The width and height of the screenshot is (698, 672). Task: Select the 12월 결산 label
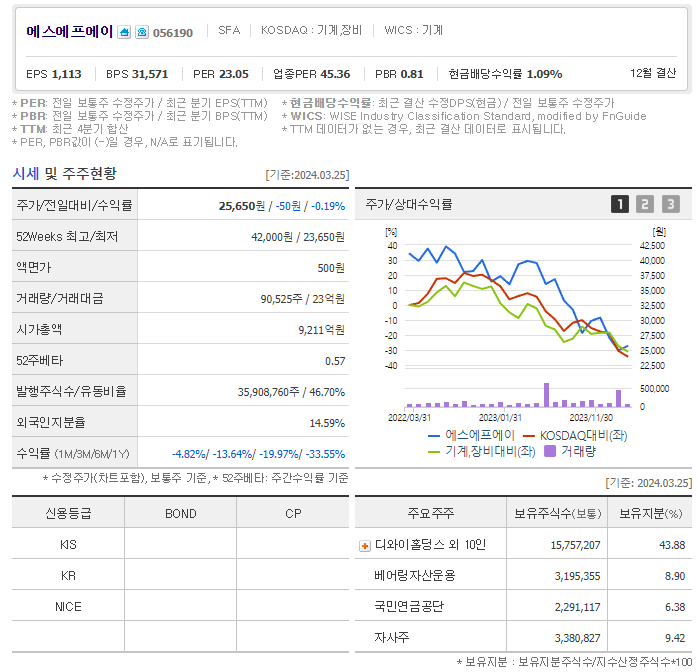click(653, 73)
